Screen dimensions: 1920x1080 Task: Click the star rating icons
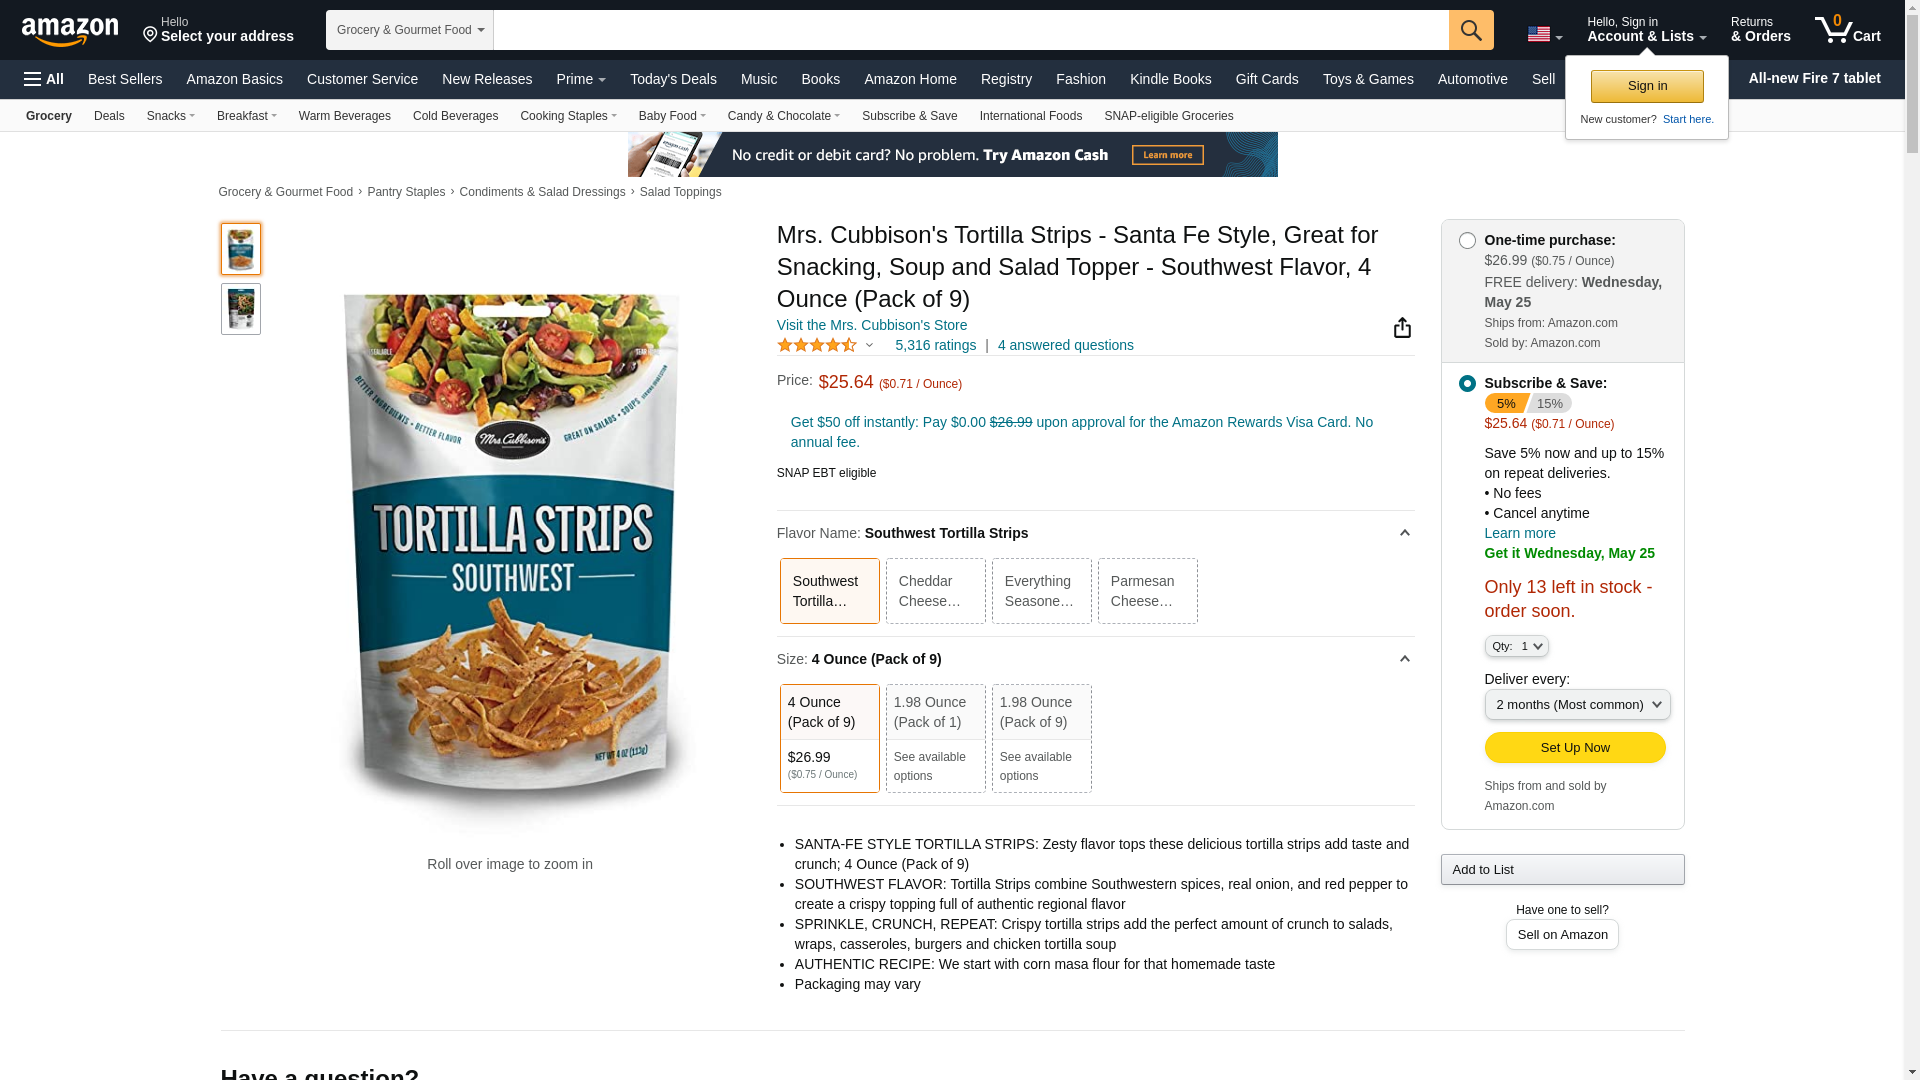[x=817, y=345]
